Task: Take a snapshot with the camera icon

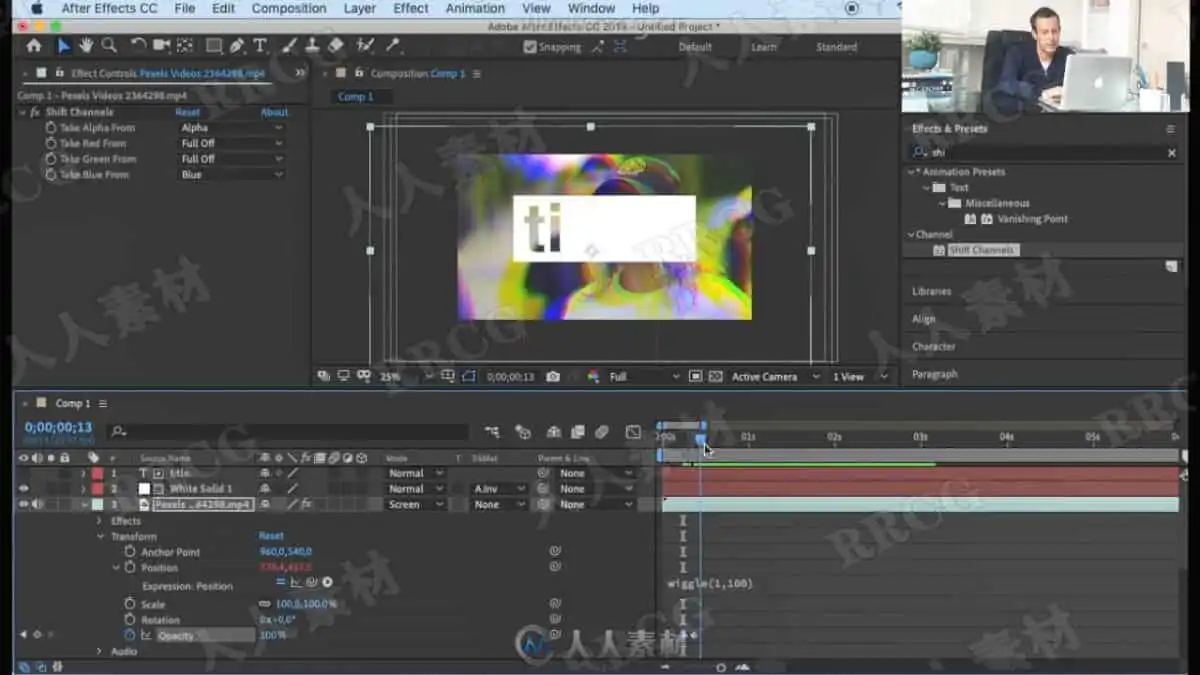Action: (553, 377)
